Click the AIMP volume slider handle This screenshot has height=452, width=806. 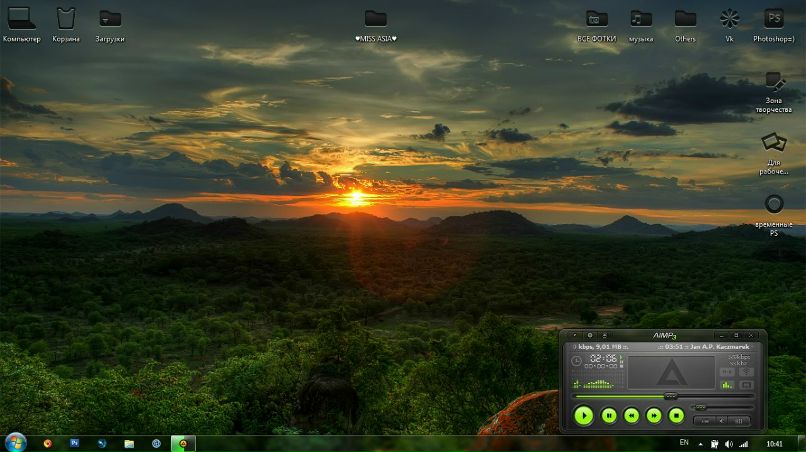tap(701, 407)
